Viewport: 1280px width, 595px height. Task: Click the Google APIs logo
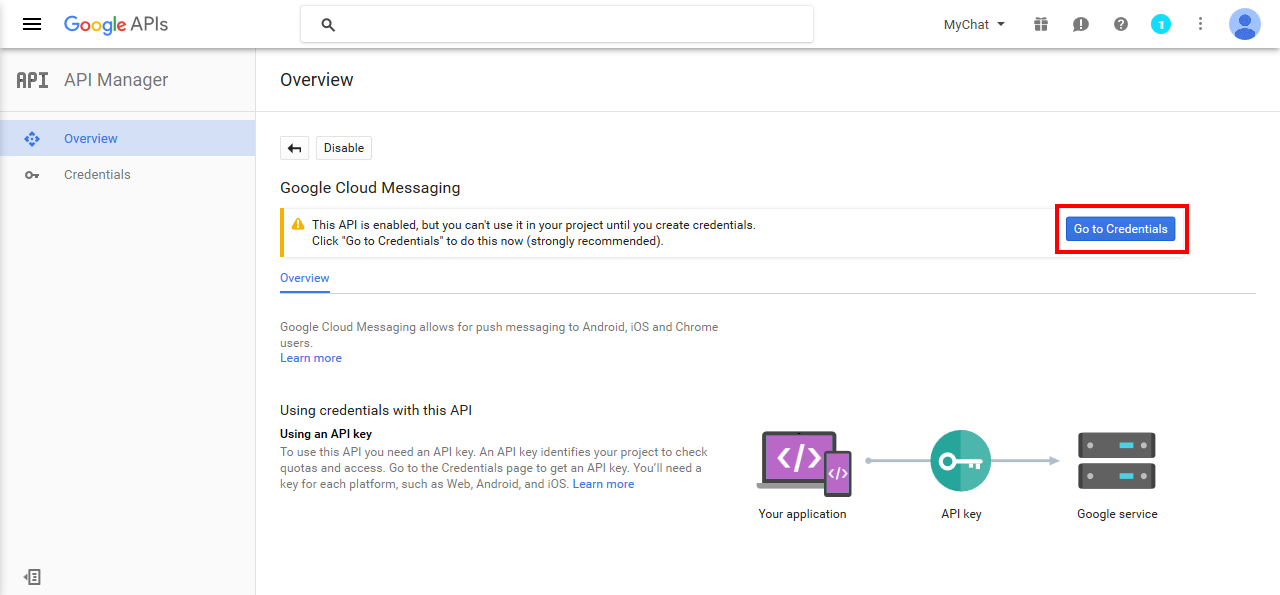116,24
